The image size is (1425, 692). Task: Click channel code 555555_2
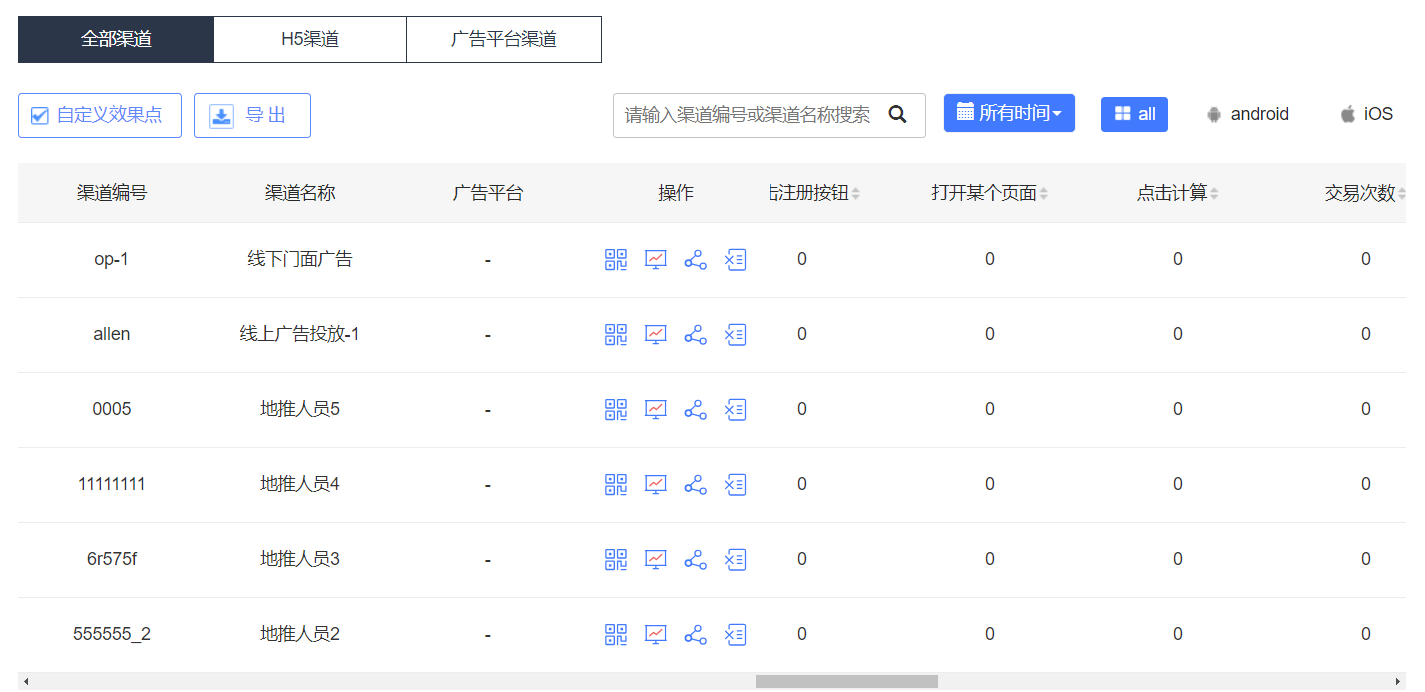click(112, 634)
